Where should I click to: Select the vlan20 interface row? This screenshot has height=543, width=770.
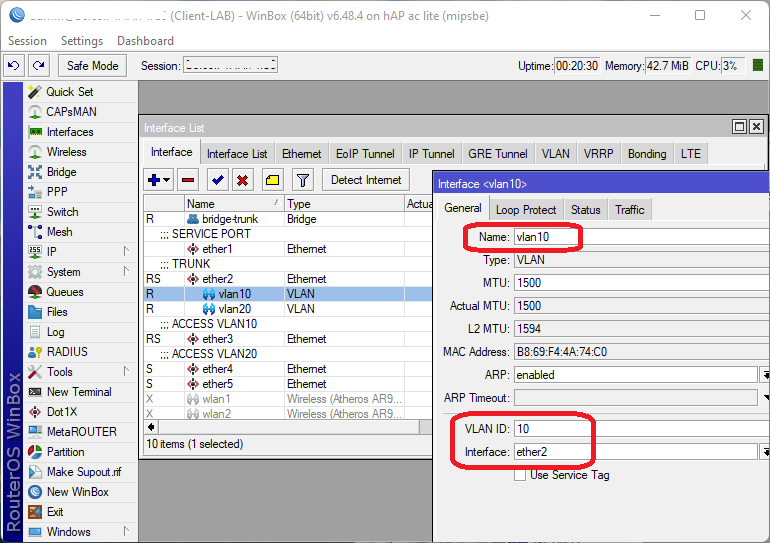[288, 309]
